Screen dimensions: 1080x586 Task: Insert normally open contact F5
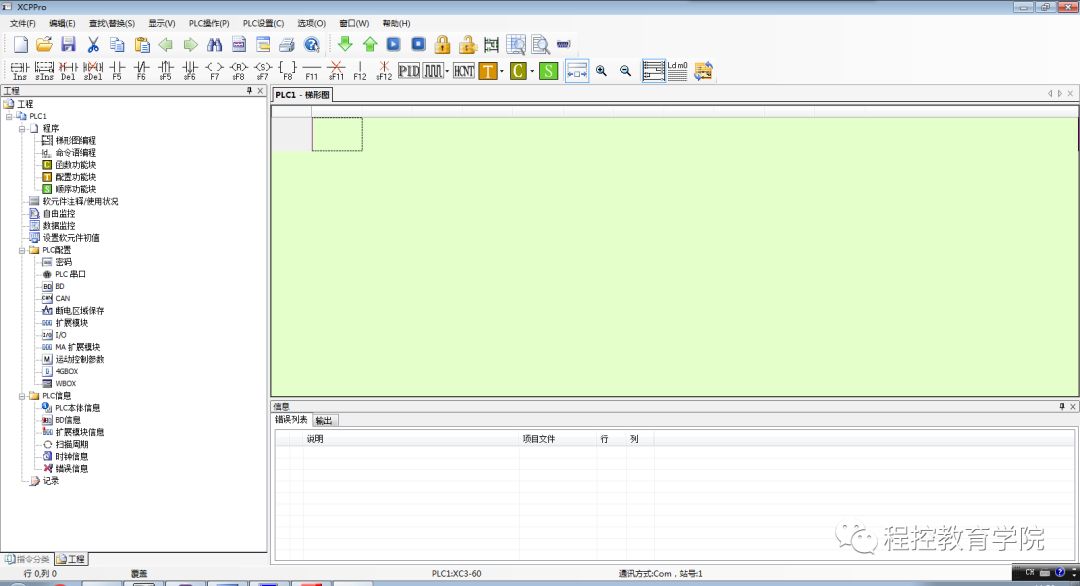coord(117,70)
